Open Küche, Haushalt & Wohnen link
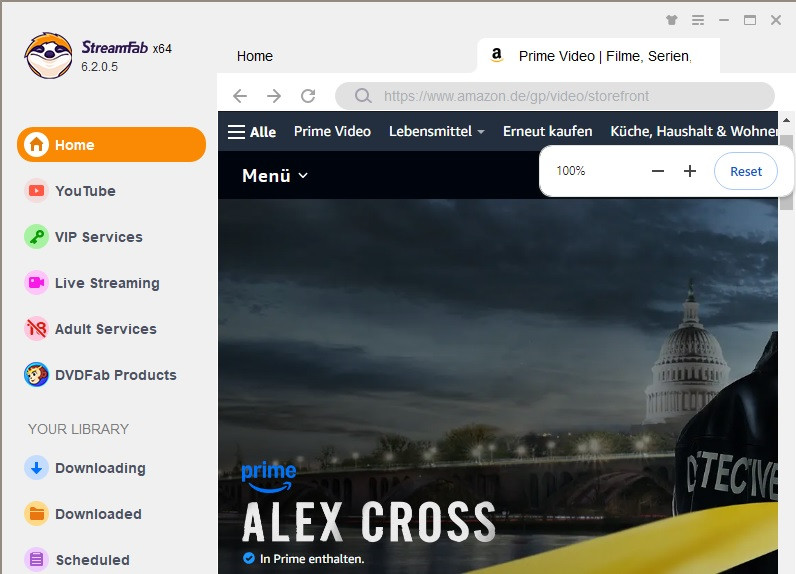Screen dimensions: 796x574 tap(693, 131)
